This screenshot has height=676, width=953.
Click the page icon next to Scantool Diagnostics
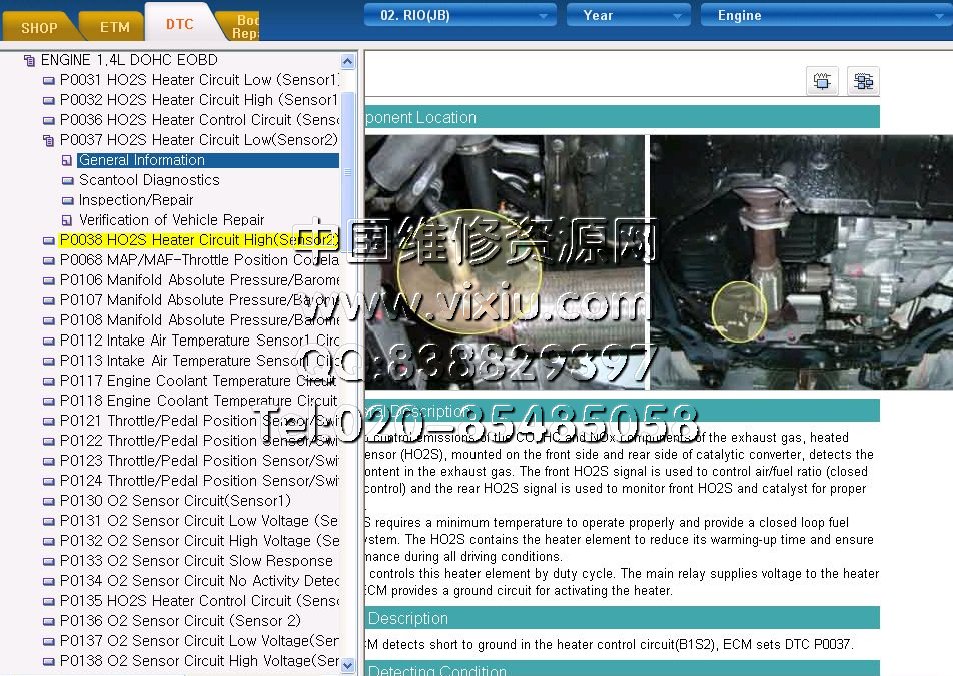(67, 180)
